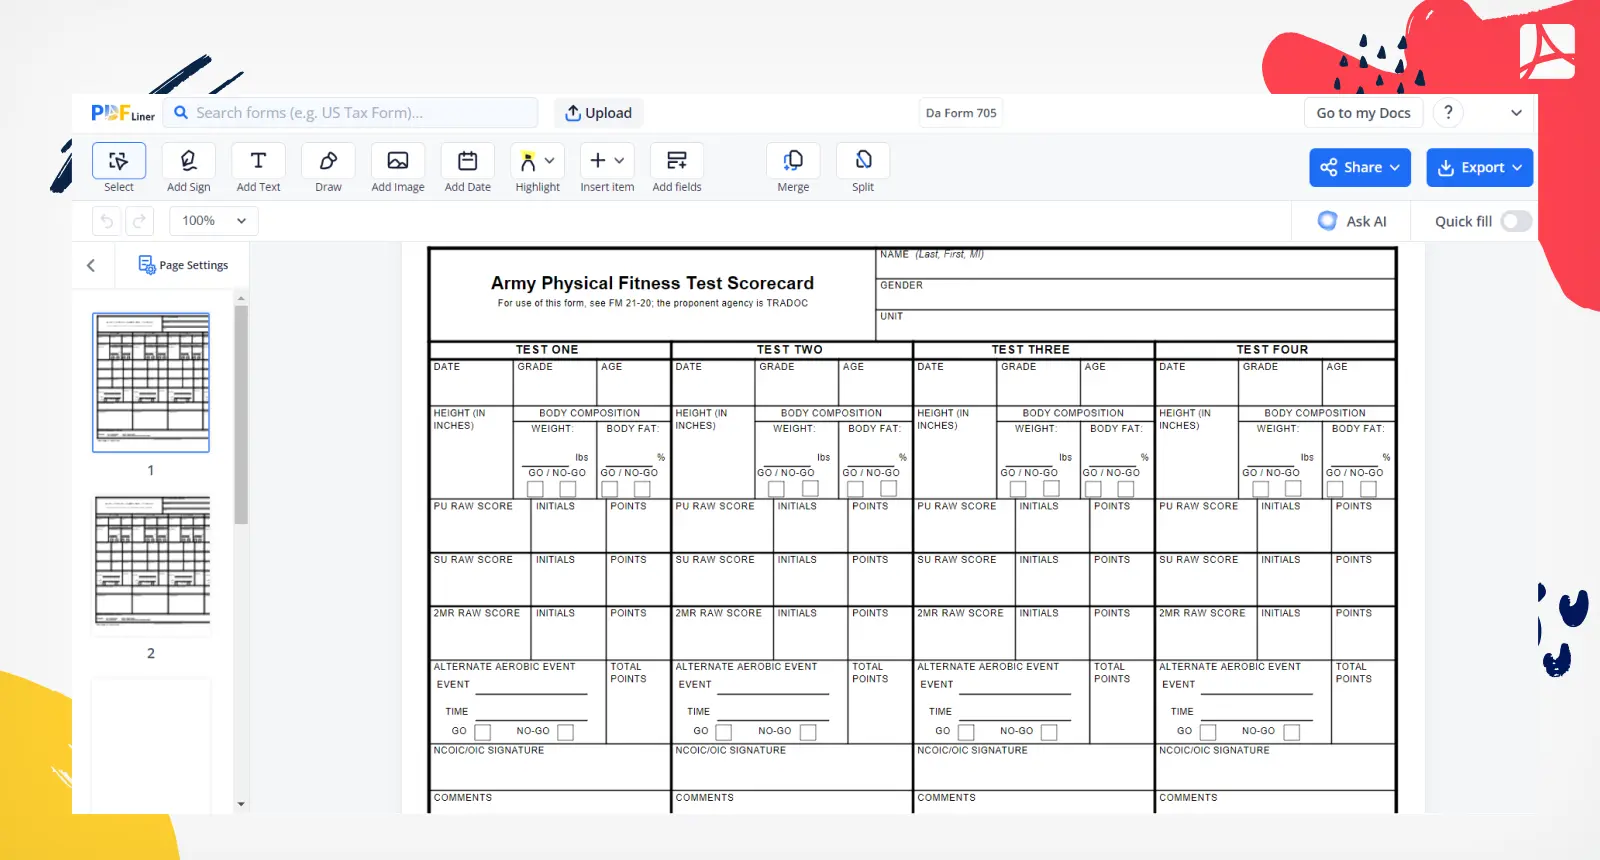Check Test One alternate event GO box

(483, 732)
